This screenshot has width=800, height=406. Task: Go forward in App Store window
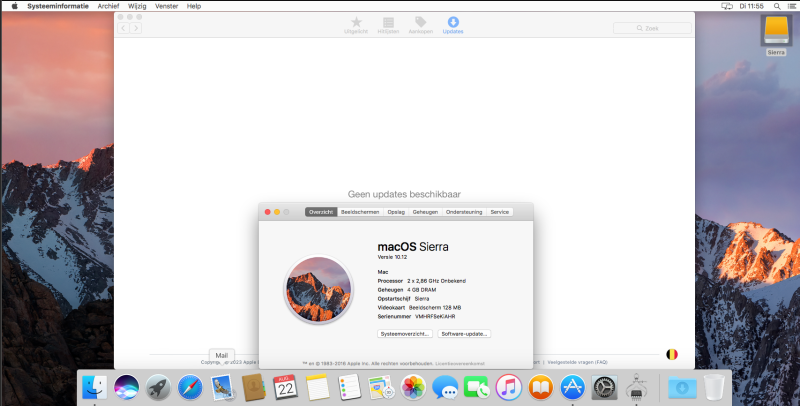[x=136, y=28]
